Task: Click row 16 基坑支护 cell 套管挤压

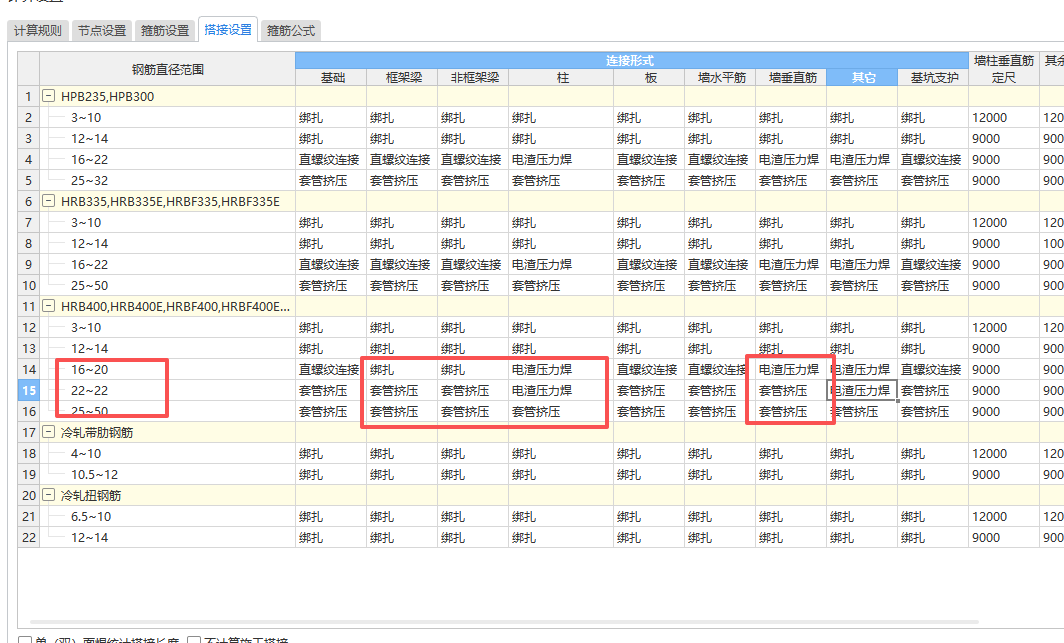Action: pos(933,412)
